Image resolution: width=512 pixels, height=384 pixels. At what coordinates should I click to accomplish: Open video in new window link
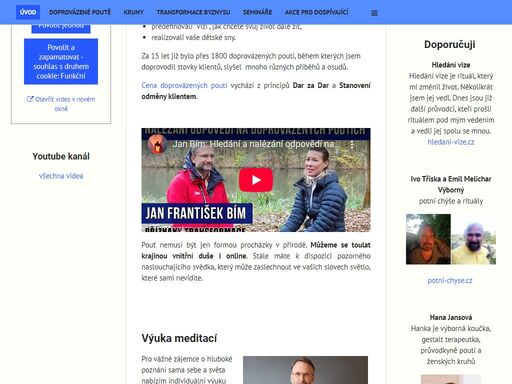click(x=61, y=104)
